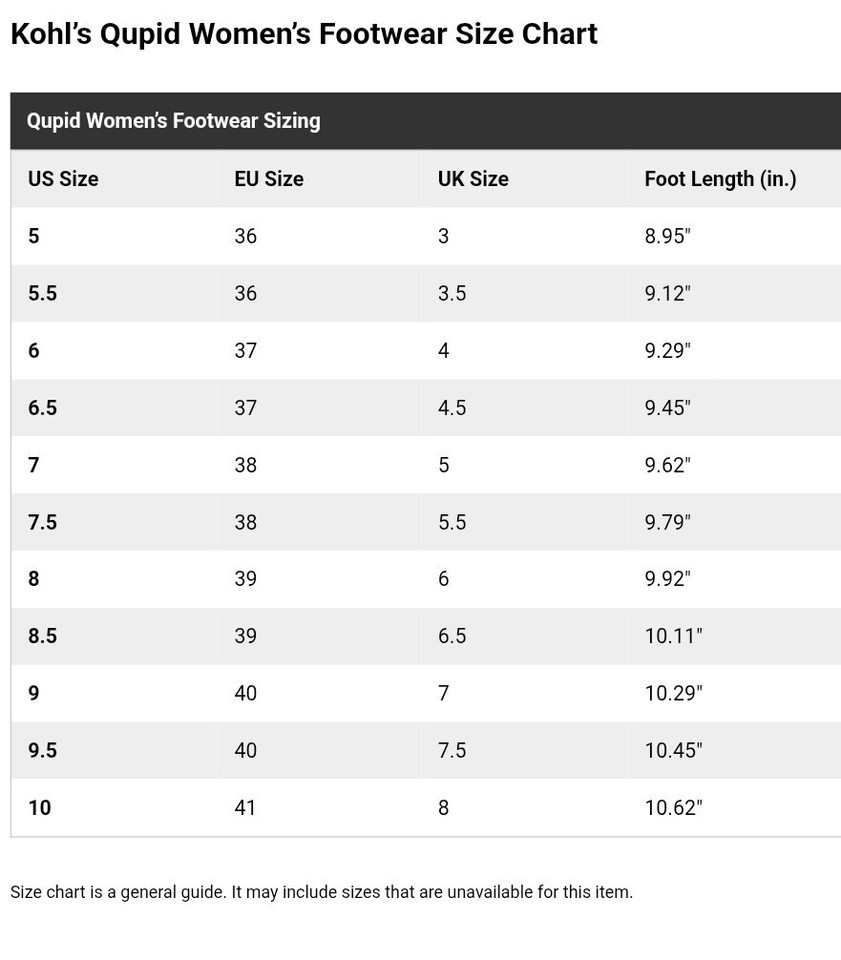Select US size 6.5 row label
The width and height of the screenshot is (841, 960).
[x=42, y=408]
